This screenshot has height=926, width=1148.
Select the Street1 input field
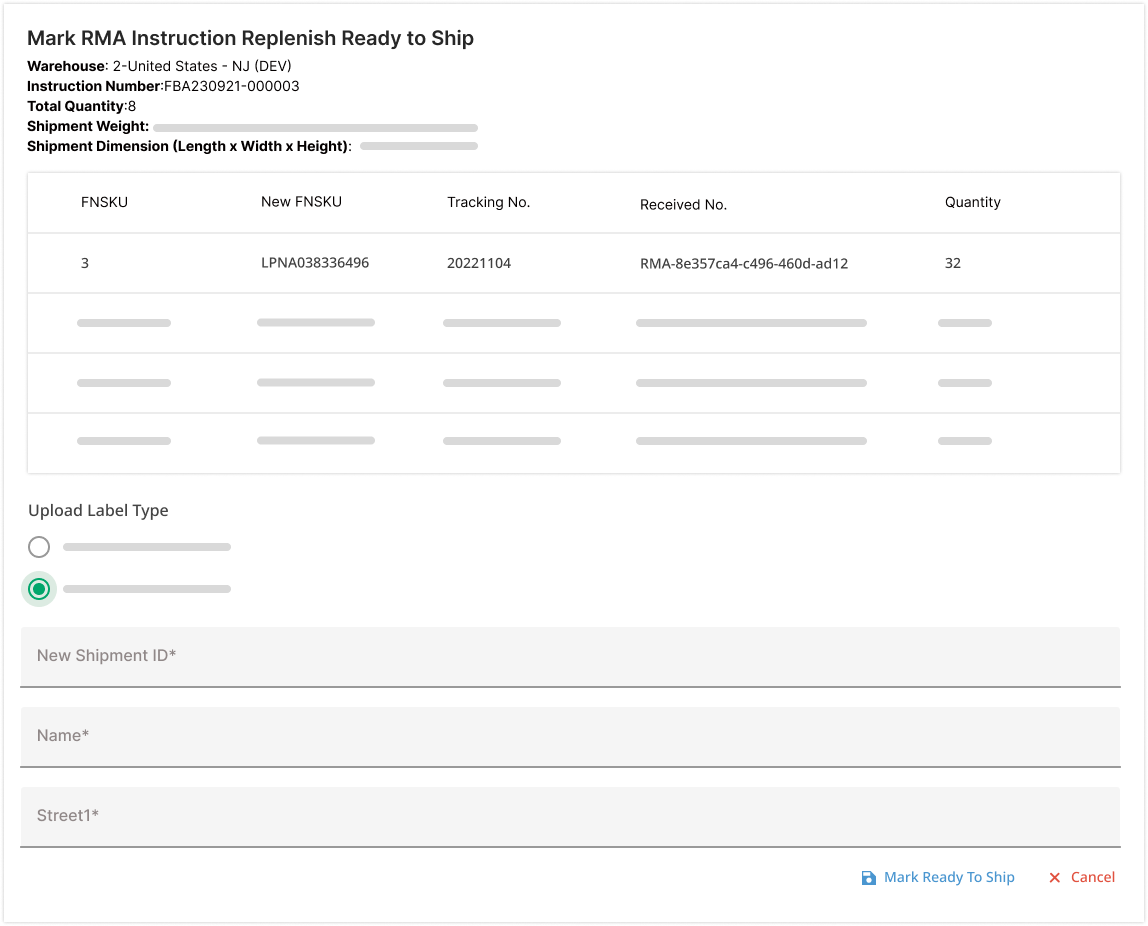[x=570, y=816]
